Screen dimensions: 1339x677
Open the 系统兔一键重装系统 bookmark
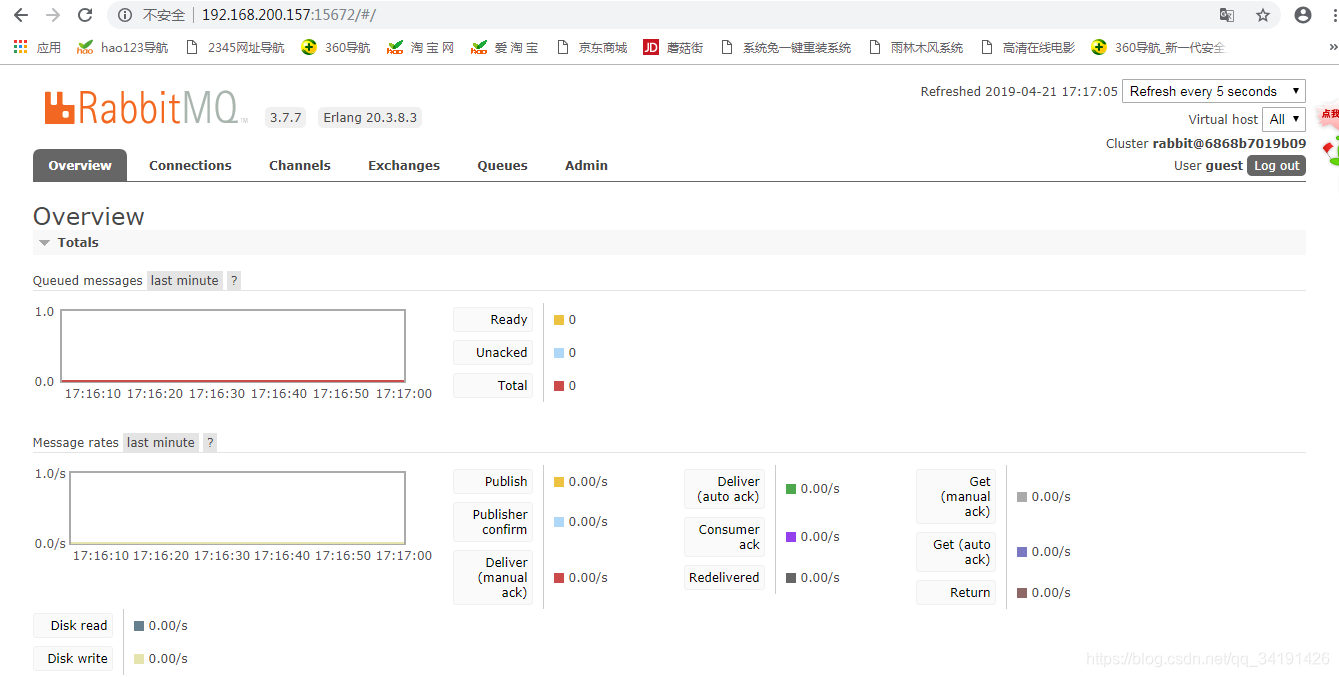[786, 47]
